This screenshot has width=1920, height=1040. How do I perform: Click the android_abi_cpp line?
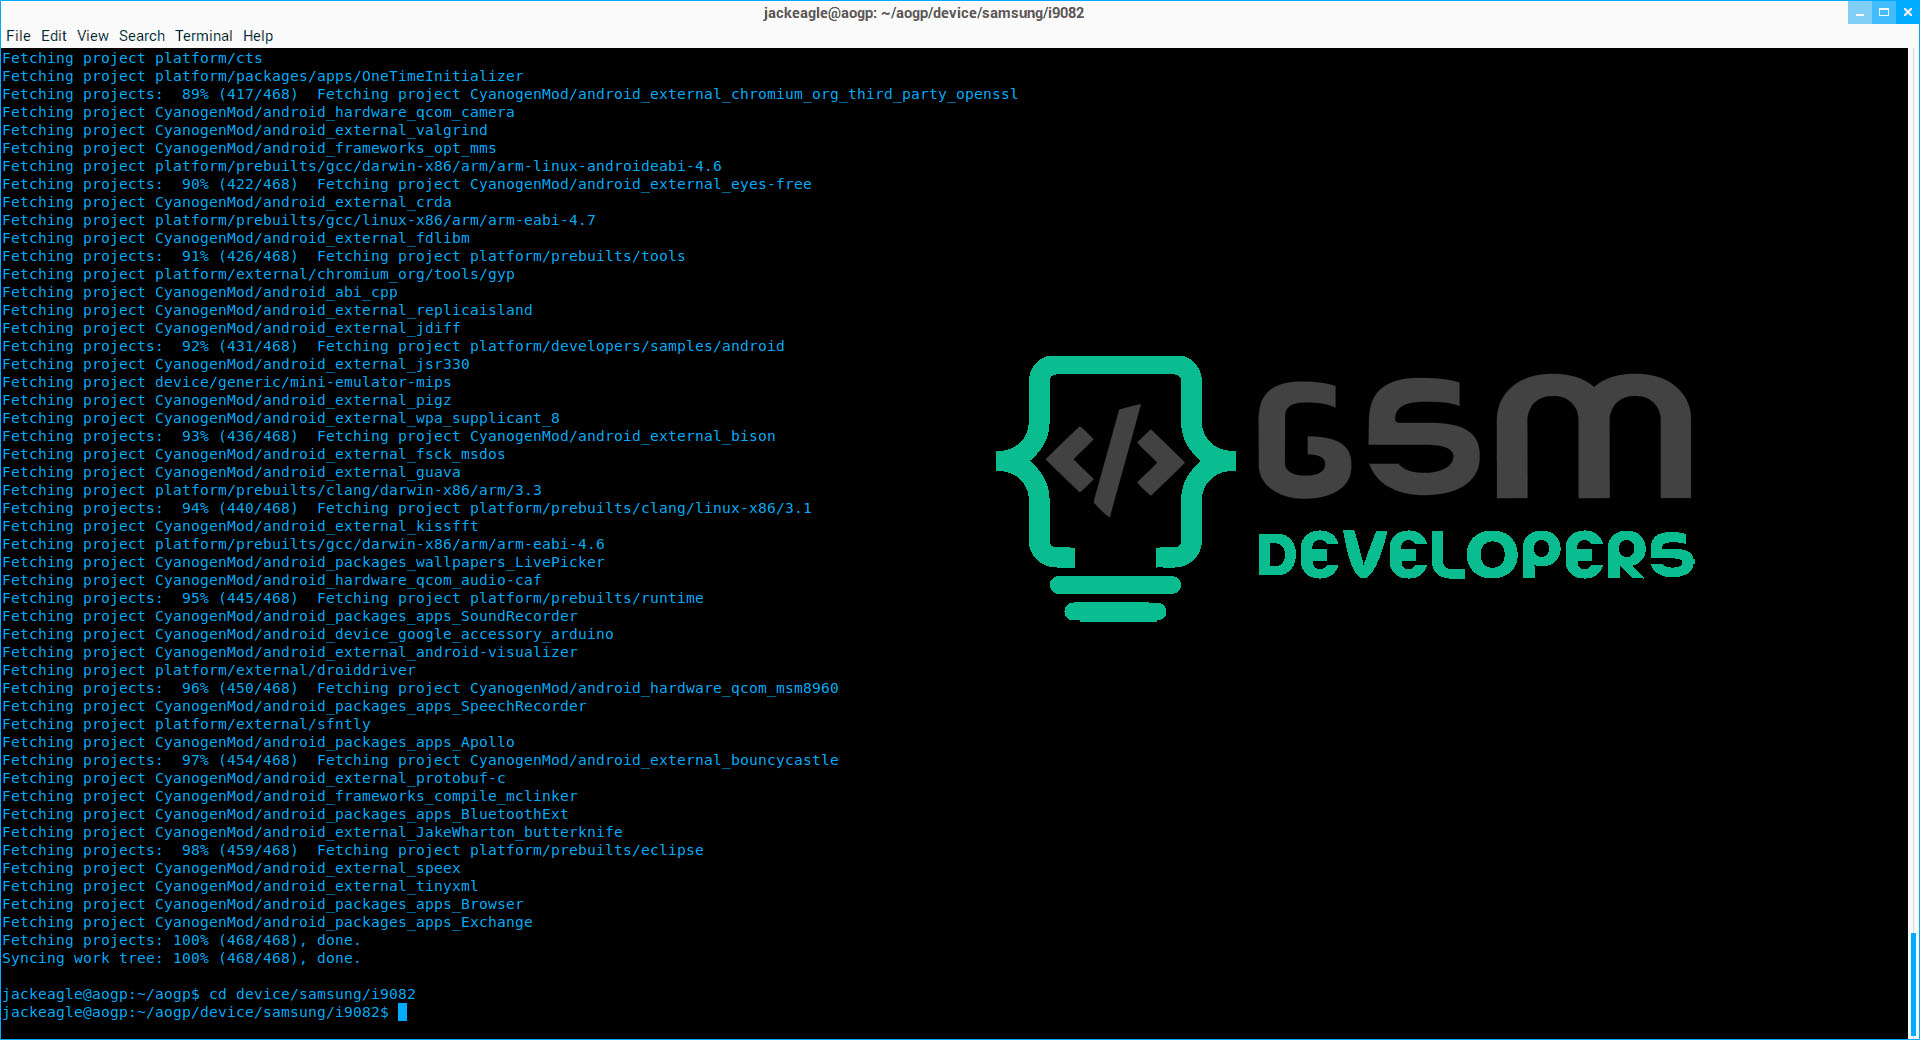(200, 293)
